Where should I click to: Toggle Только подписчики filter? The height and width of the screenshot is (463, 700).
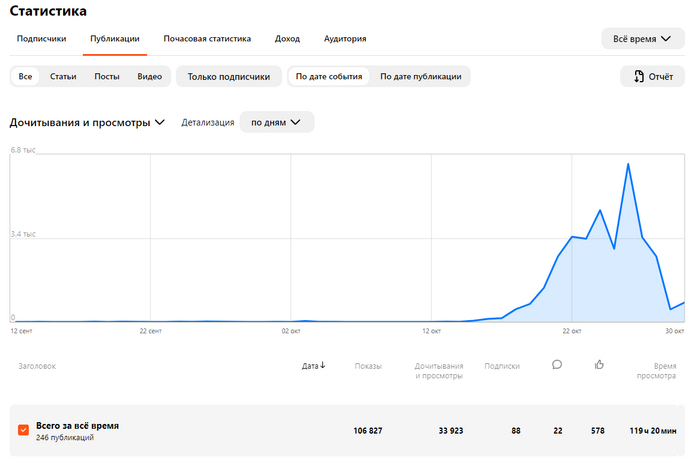(x=229, y=76)
